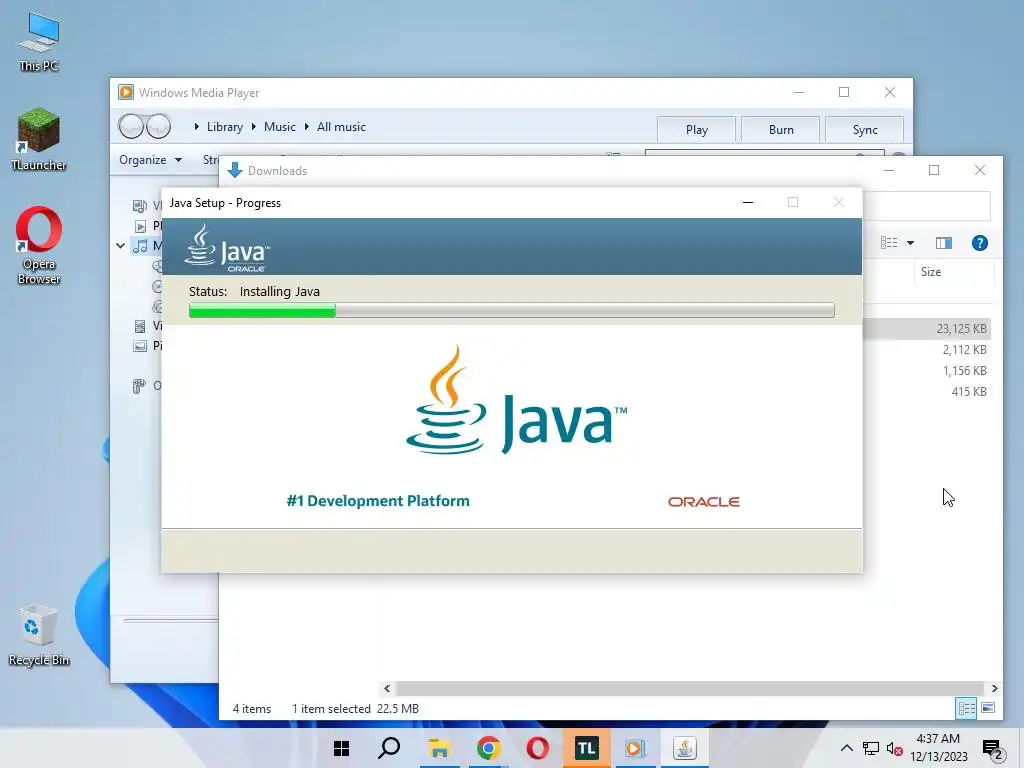This screenshot has width=1024, height=768.
Task: Select Videos film icon in Media Player tree
Action: pos(140,325)
